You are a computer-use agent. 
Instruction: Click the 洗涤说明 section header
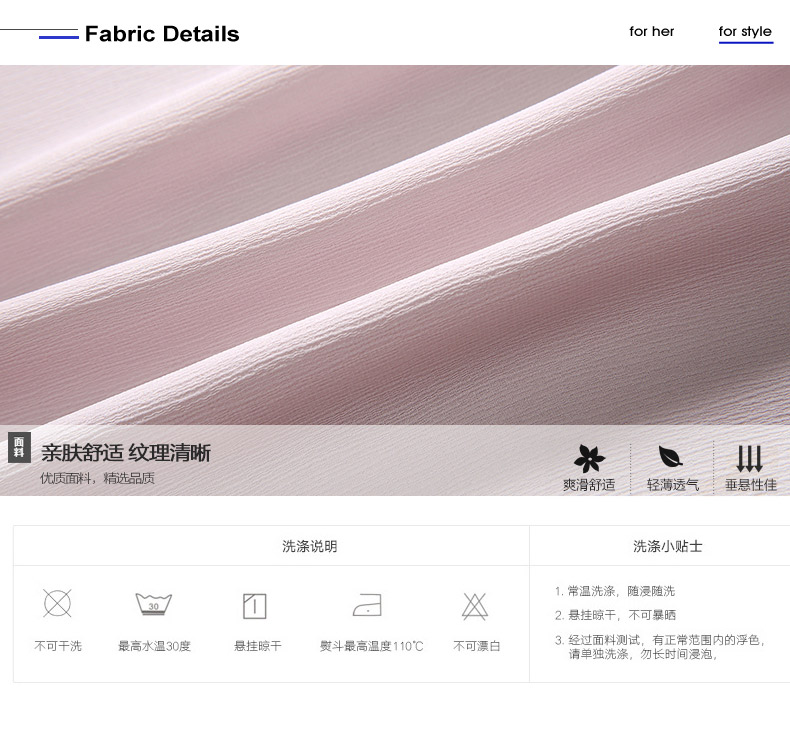pyautogui.click(x=309, y=546)
